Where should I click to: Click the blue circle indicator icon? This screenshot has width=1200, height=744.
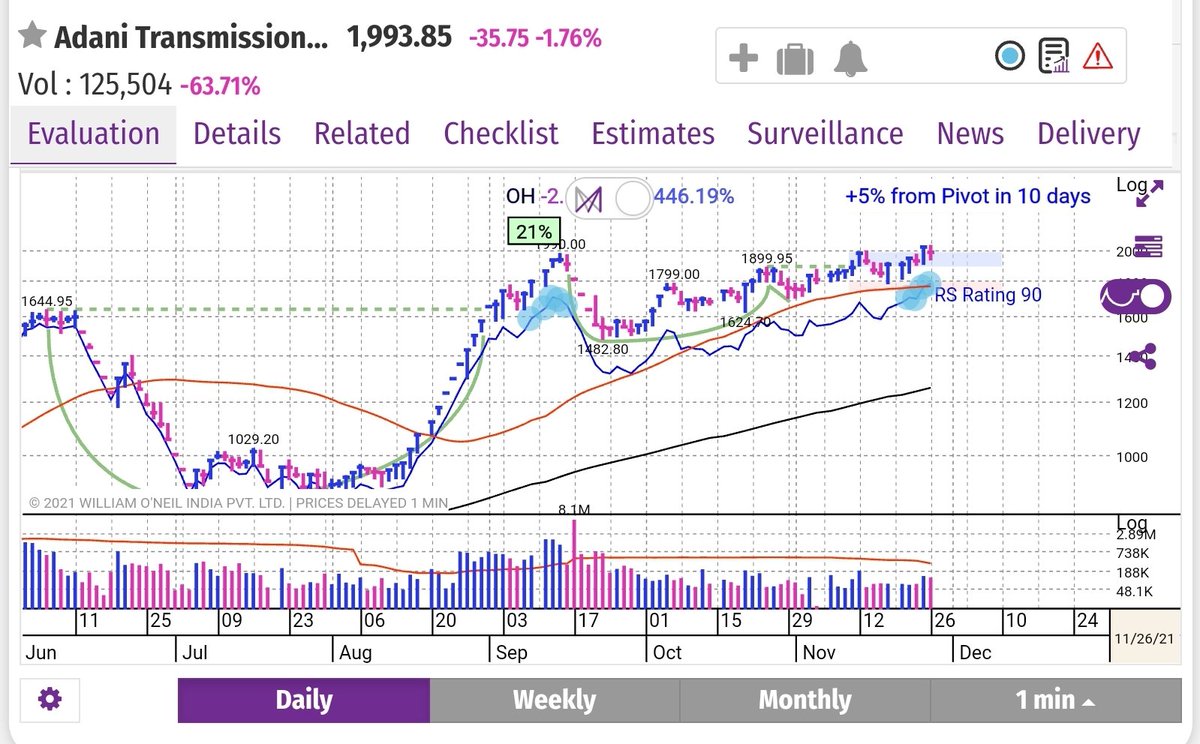[1010, 57]
